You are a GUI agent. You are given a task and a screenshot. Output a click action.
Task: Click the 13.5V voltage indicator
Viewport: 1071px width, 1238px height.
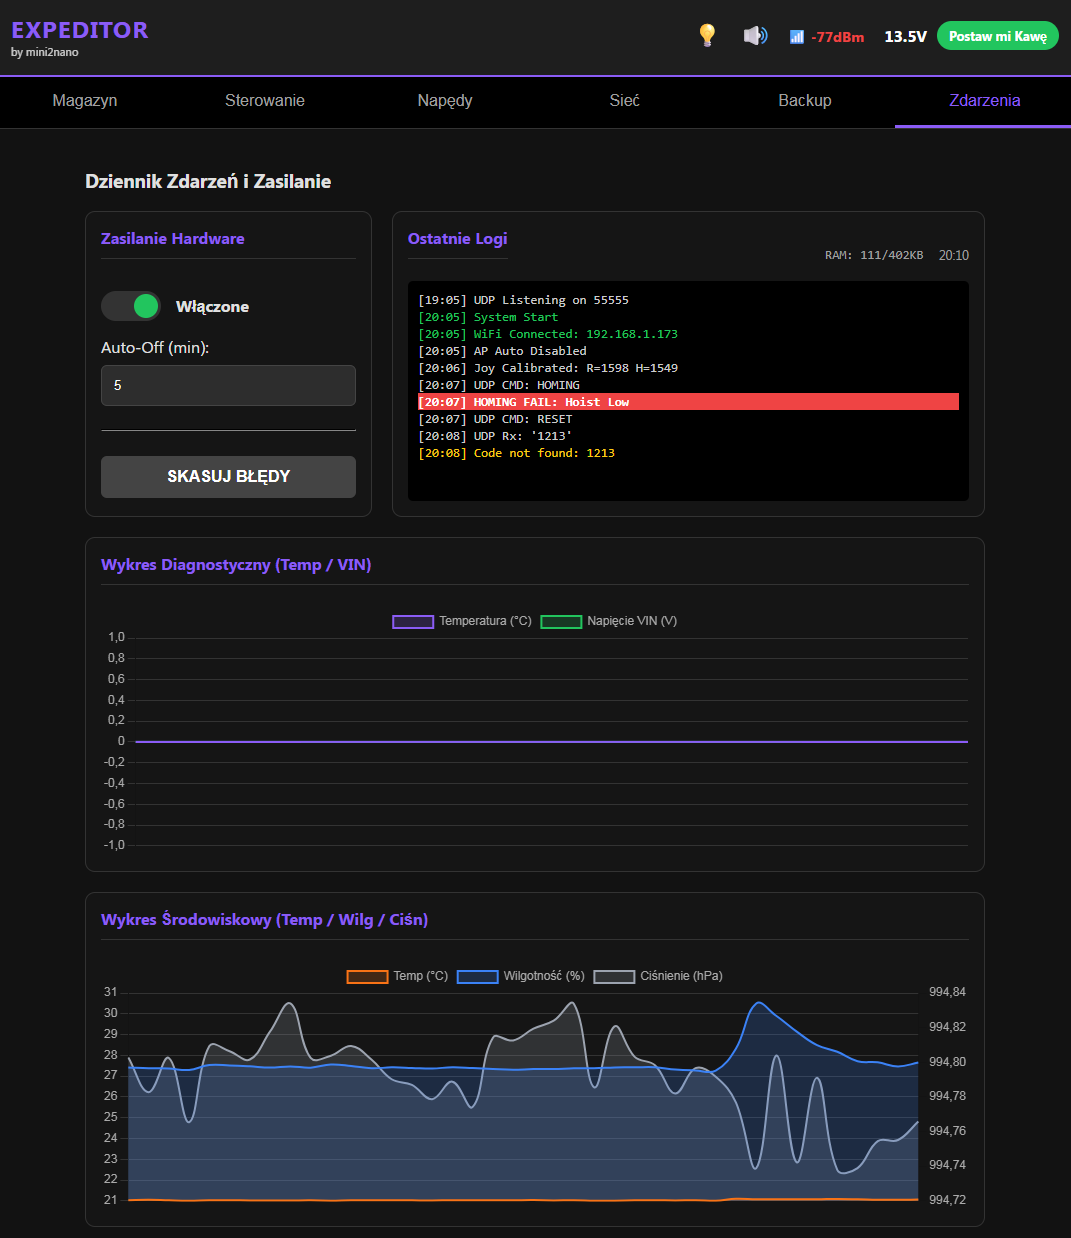coord(905,37)
